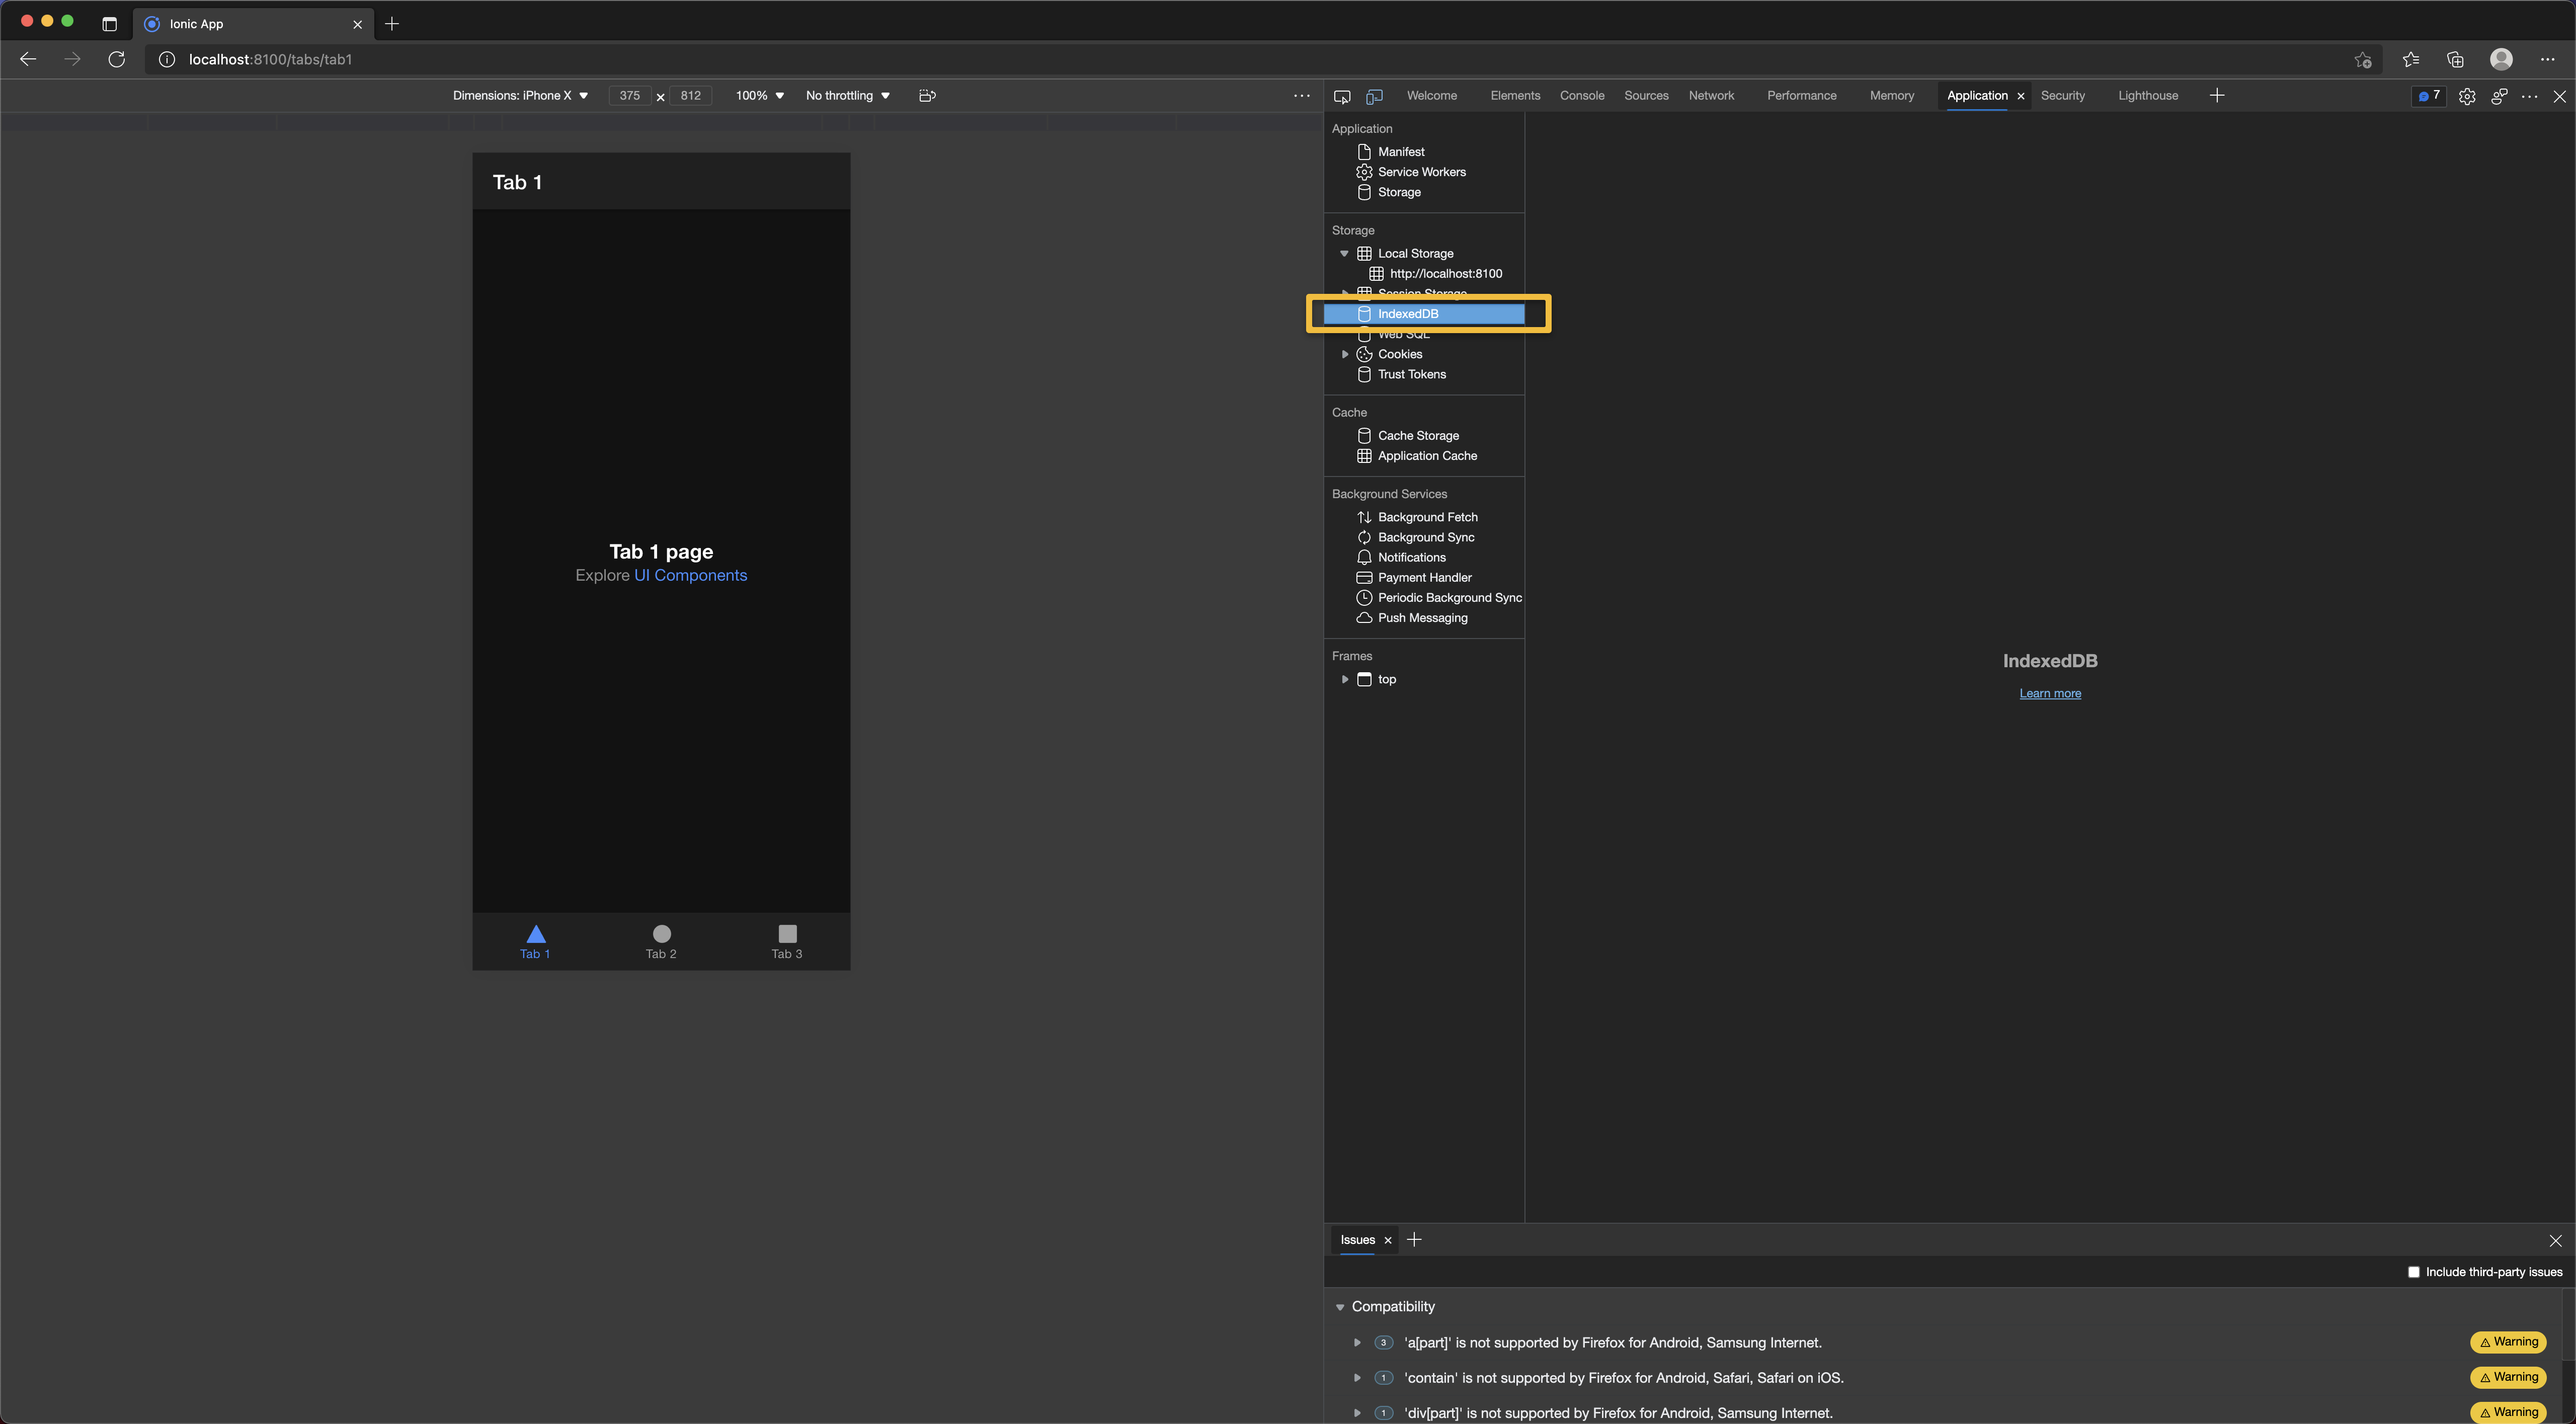This screenshot has width=2576, height=1424.
Task: Tap the Tab 2 circle icon
Action: [x=661, y=933]
